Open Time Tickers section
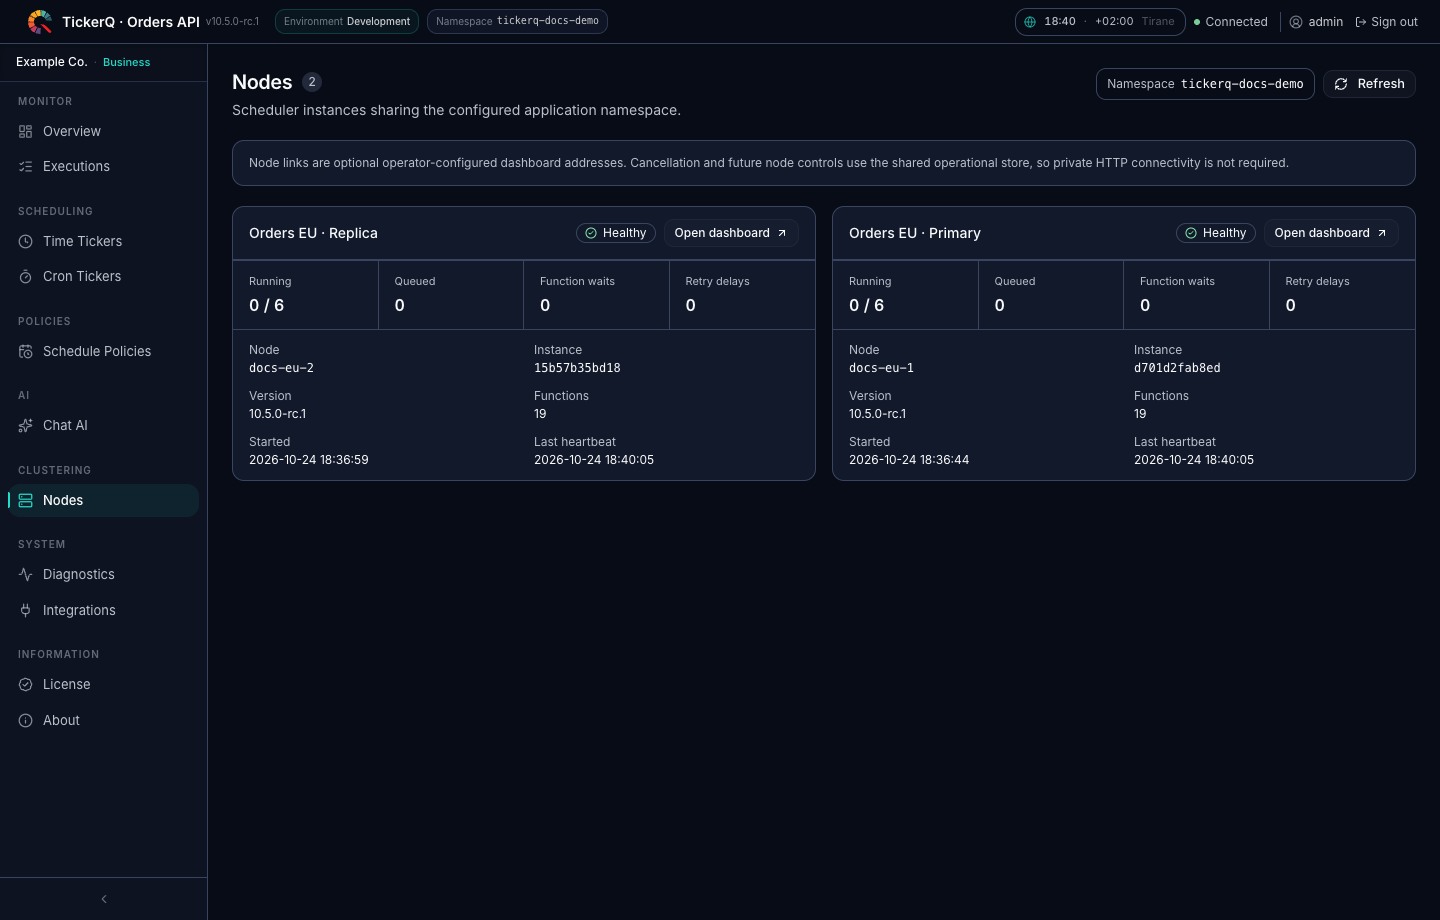 pos(103,241)
